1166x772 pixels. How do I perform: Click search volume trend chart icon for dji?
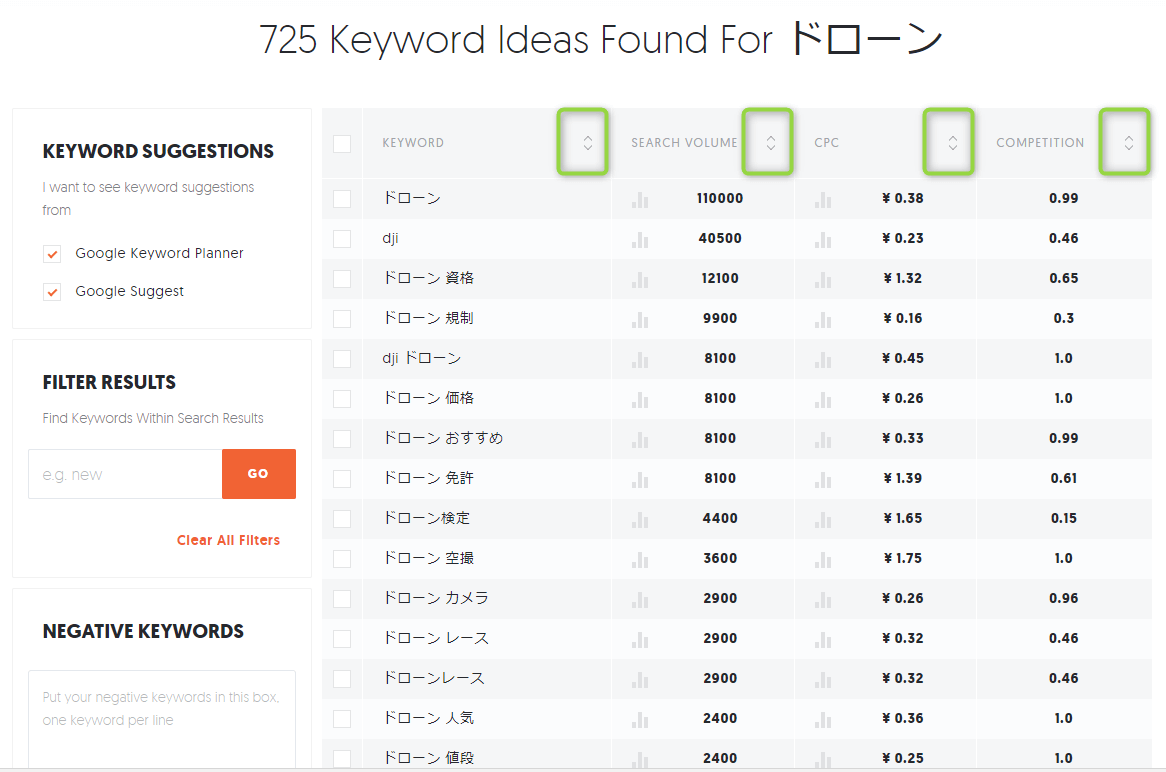tap(640, 240)
